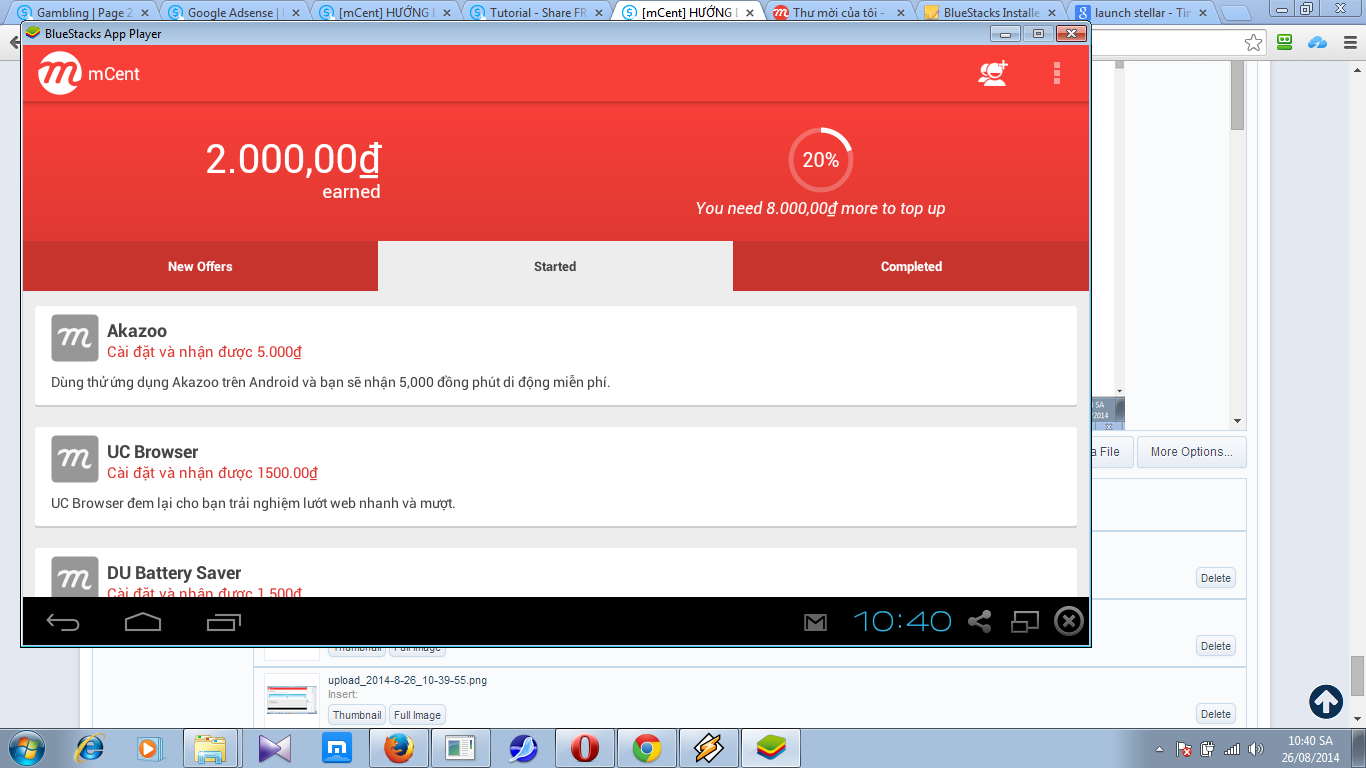Click the upload_2014-8-26_10-39-55.png preview thumbnail
The image size is (1366, 768).
(x=292, y=698)
